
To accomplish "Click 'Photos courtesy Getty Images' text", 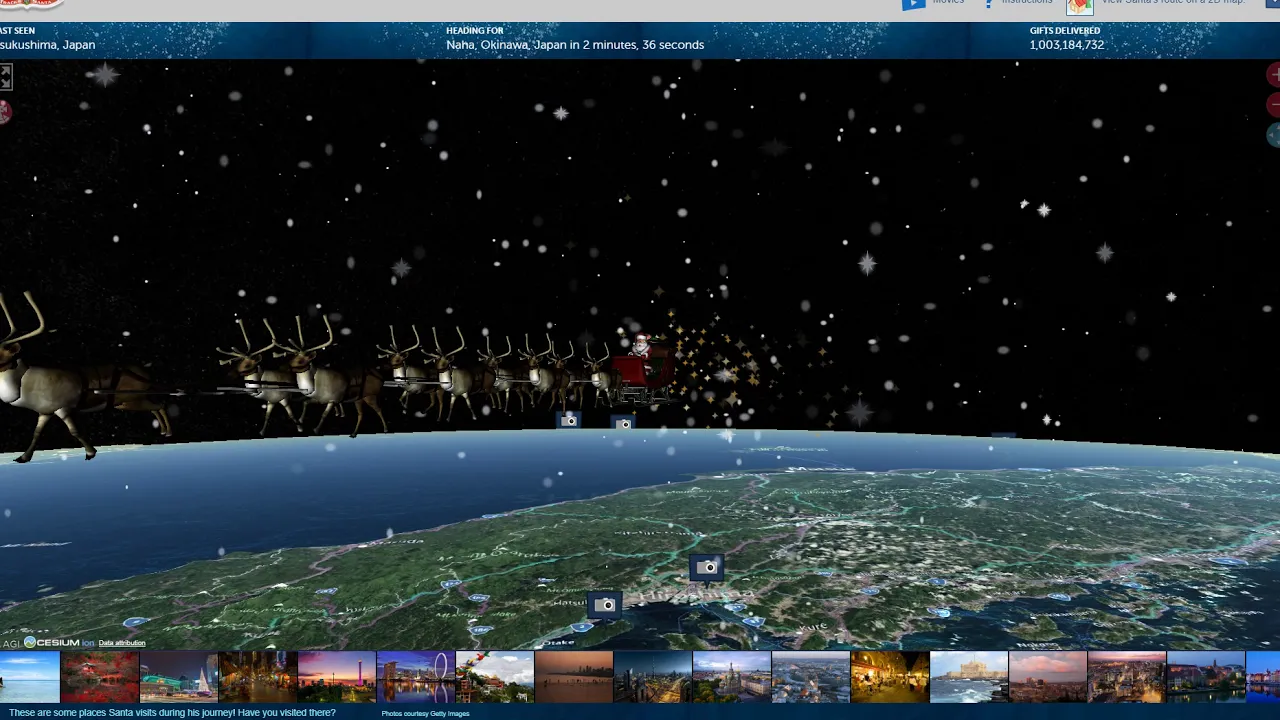I will [x=425, y=714].
